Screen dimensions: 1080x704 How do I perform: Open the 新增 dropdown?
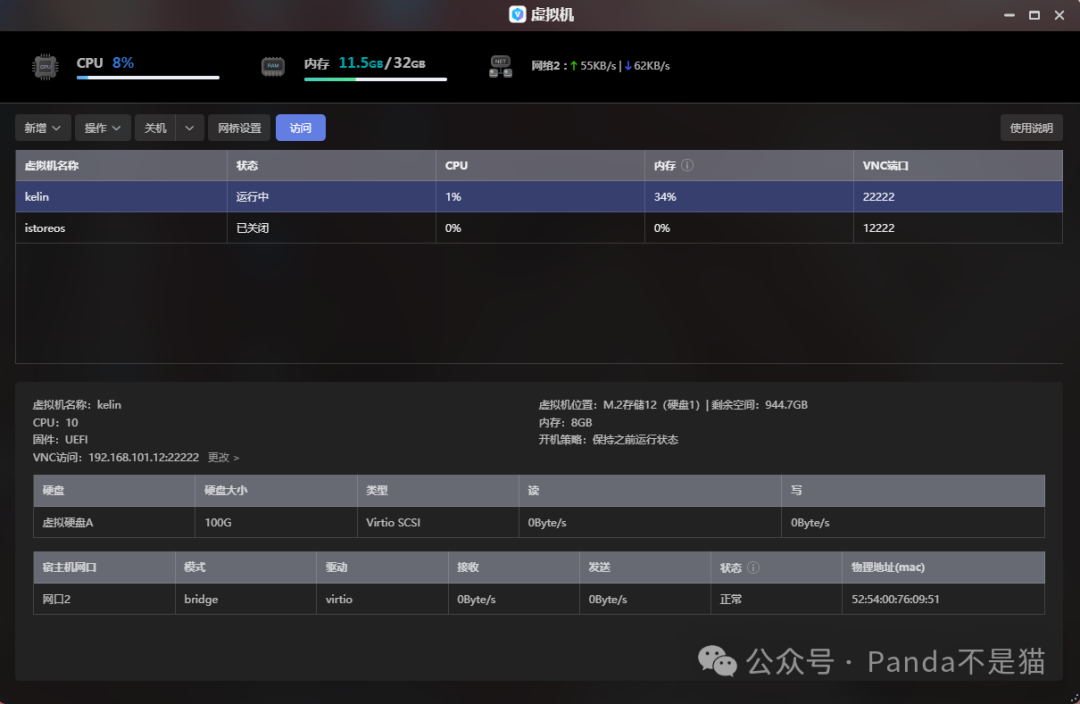tap(43, 128)
